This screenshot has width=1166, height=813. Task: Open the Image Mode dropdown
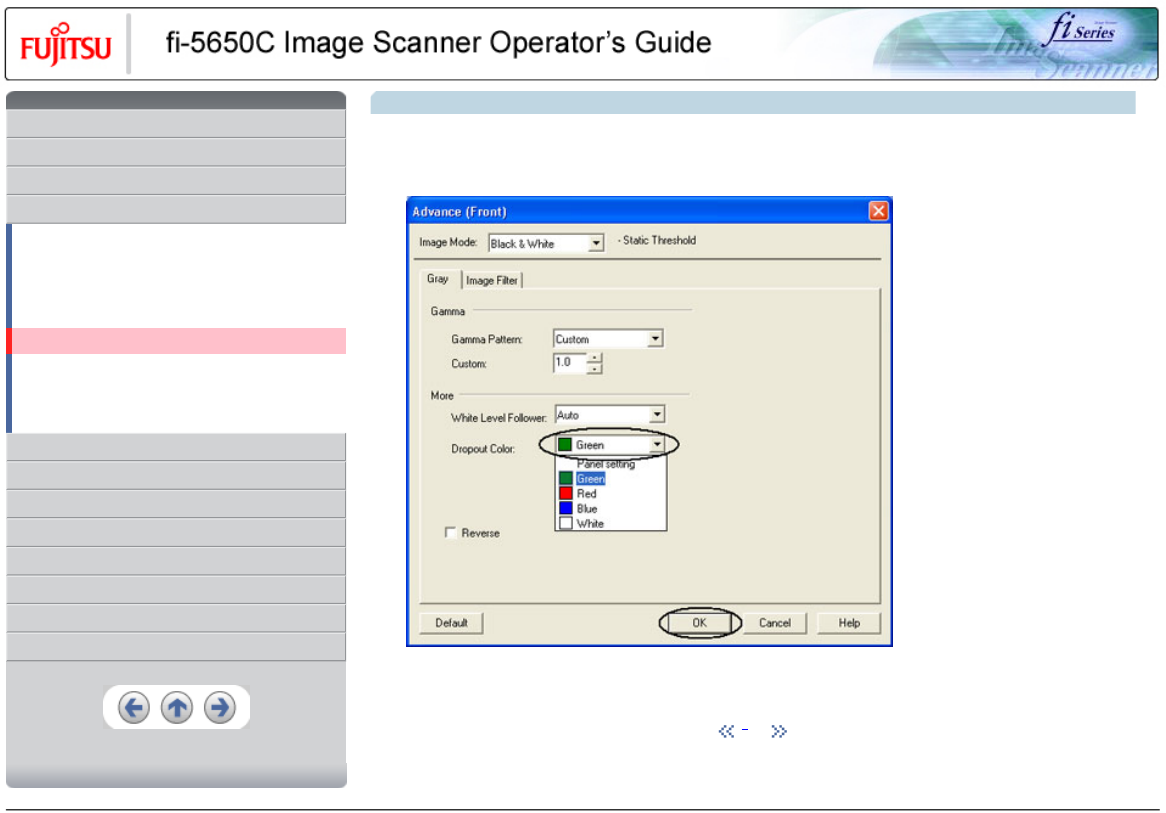(x=596, y=243)
